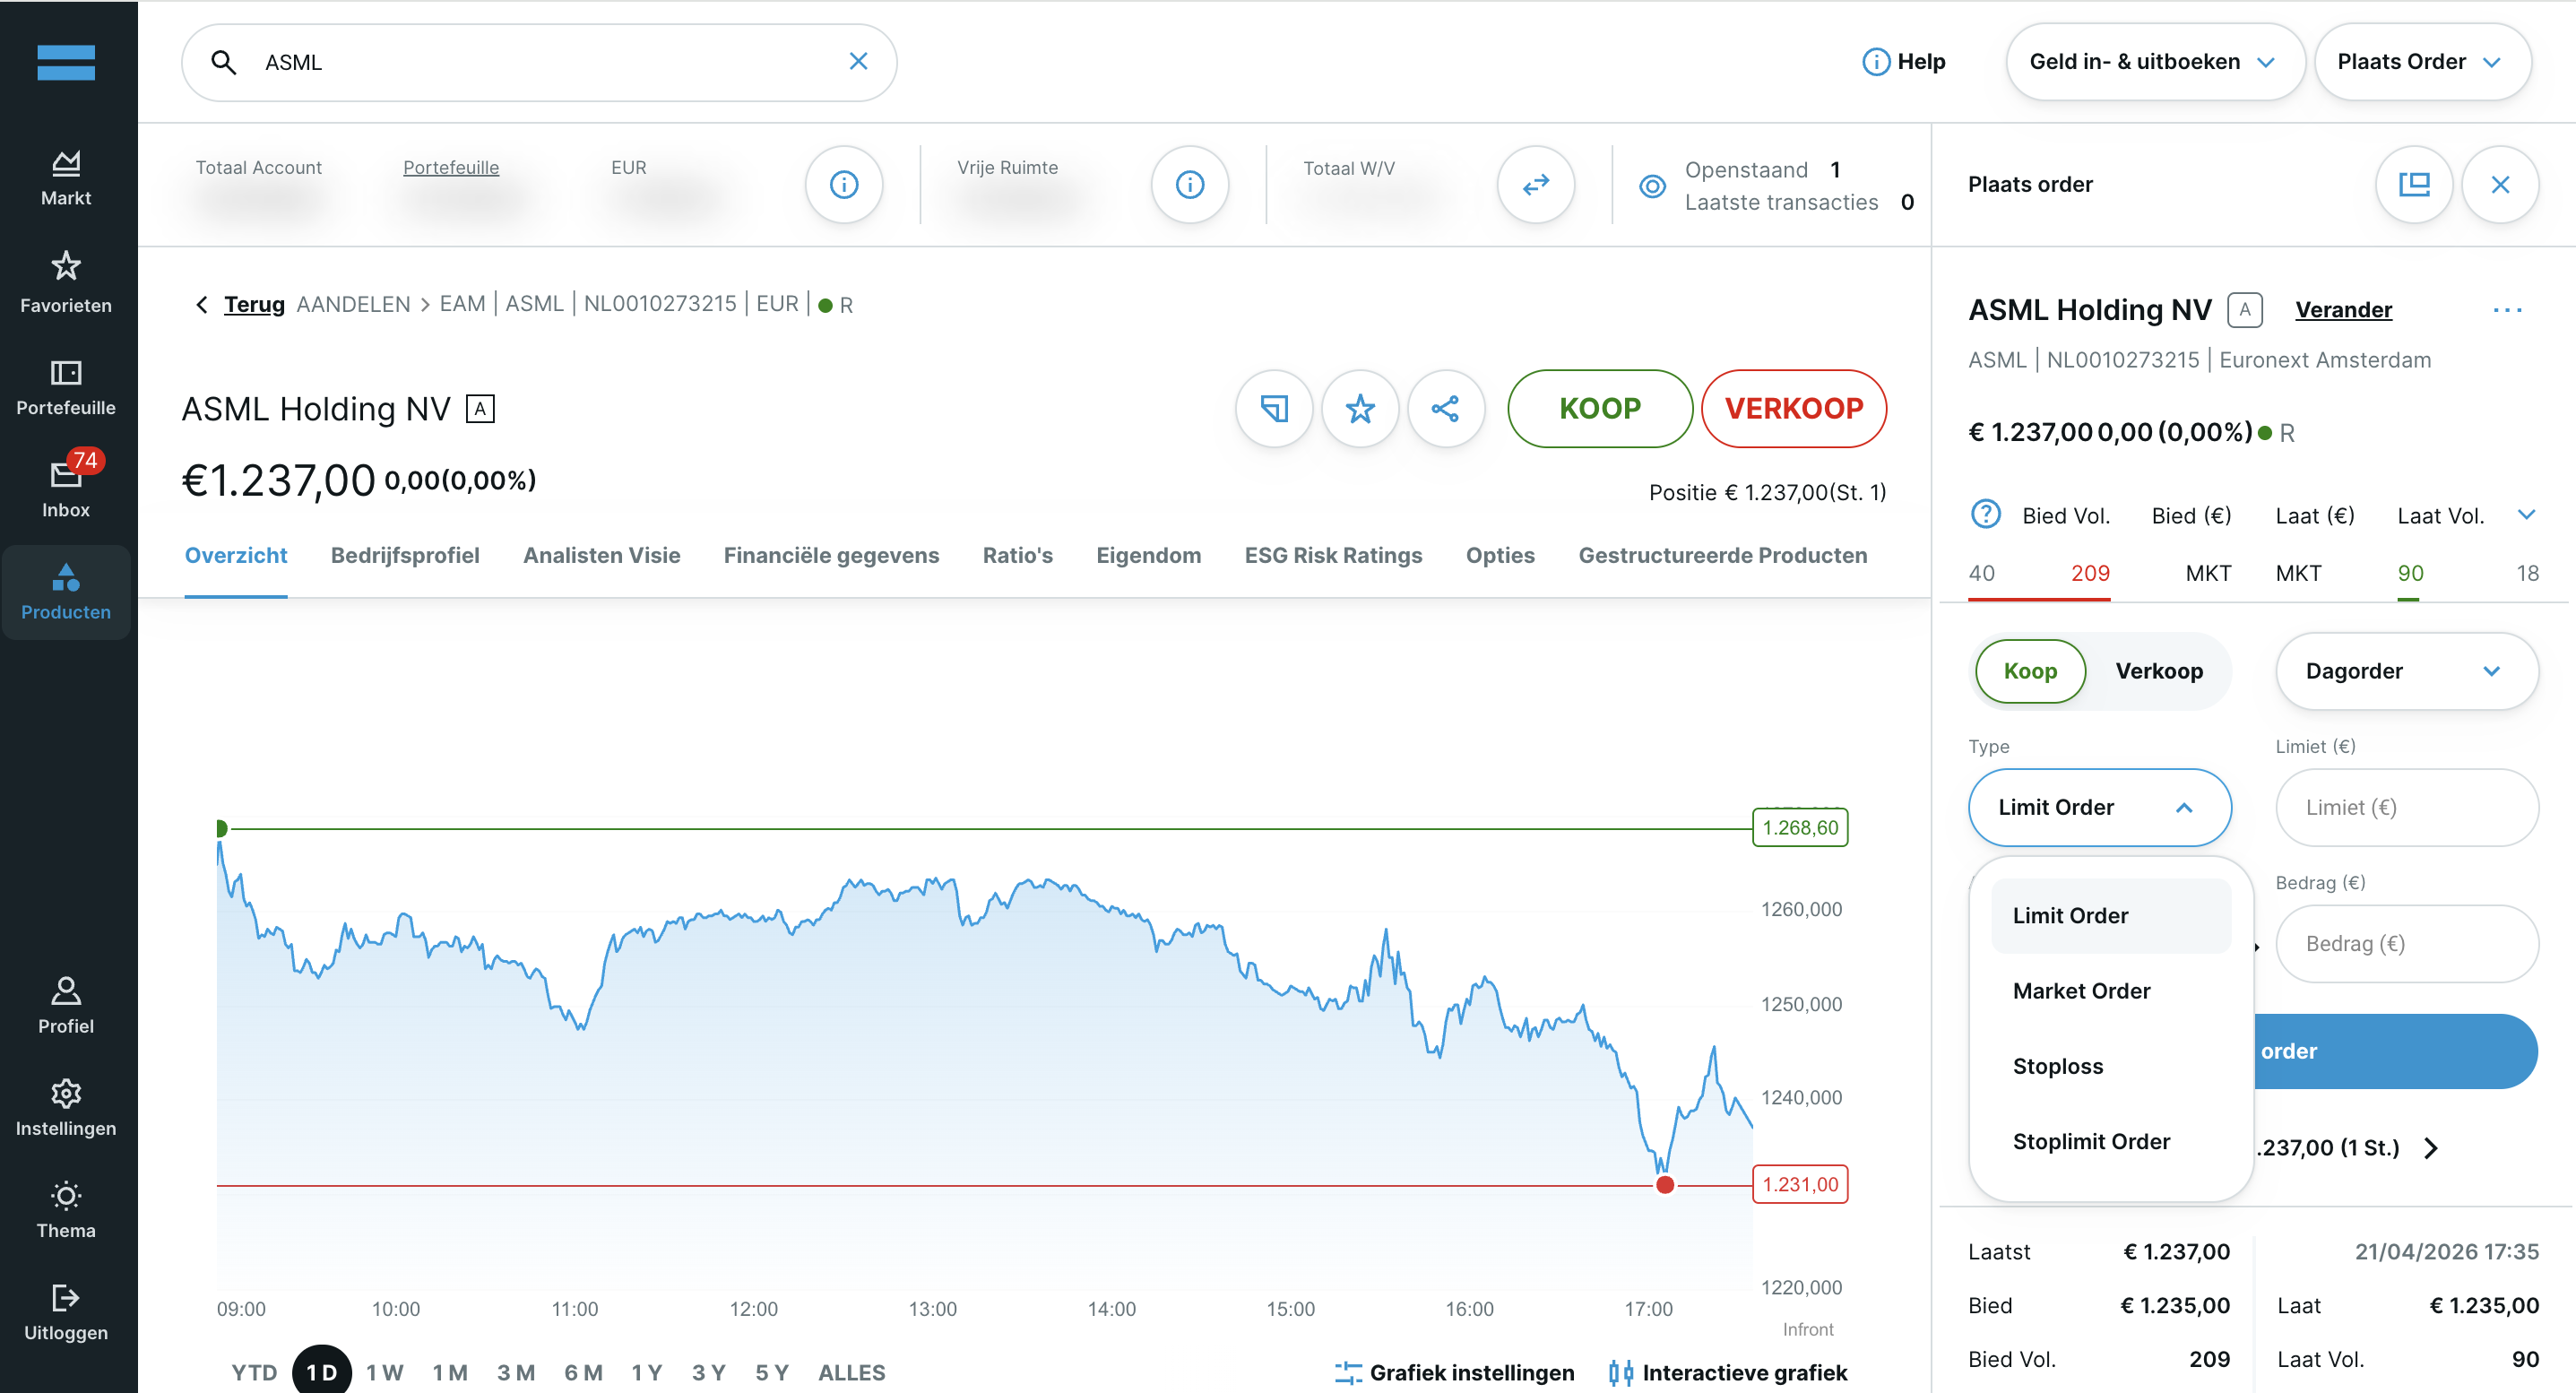
Task: Open Favorieten in sidebar
Action: pos(66,282)
